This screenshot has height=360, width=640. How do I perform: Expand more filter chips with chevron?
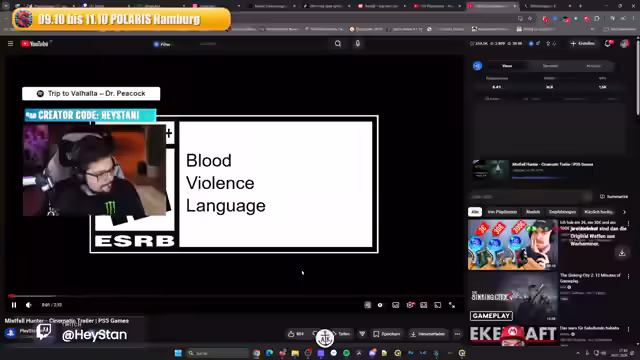(624, 212)
